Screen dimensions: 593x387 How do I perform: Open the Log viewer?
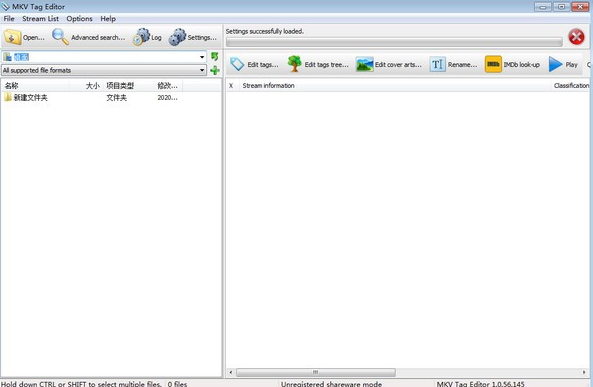point(147,37)
